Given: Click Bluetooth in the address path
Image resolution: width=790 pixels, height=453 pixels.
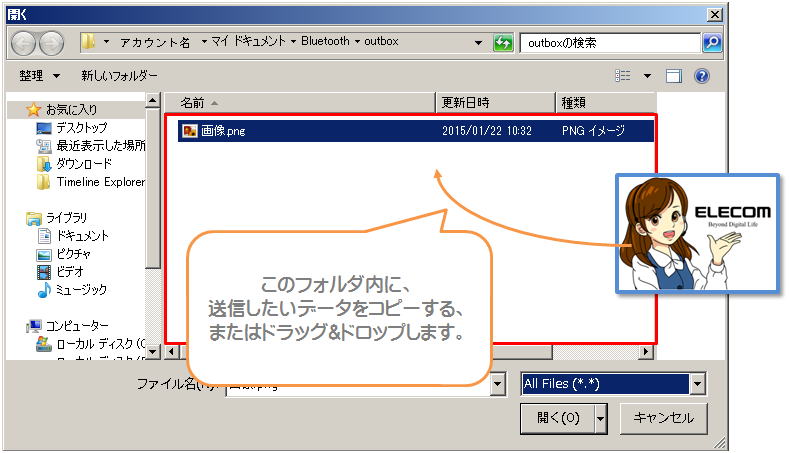Looking at the screenshot, I should 325,41.
